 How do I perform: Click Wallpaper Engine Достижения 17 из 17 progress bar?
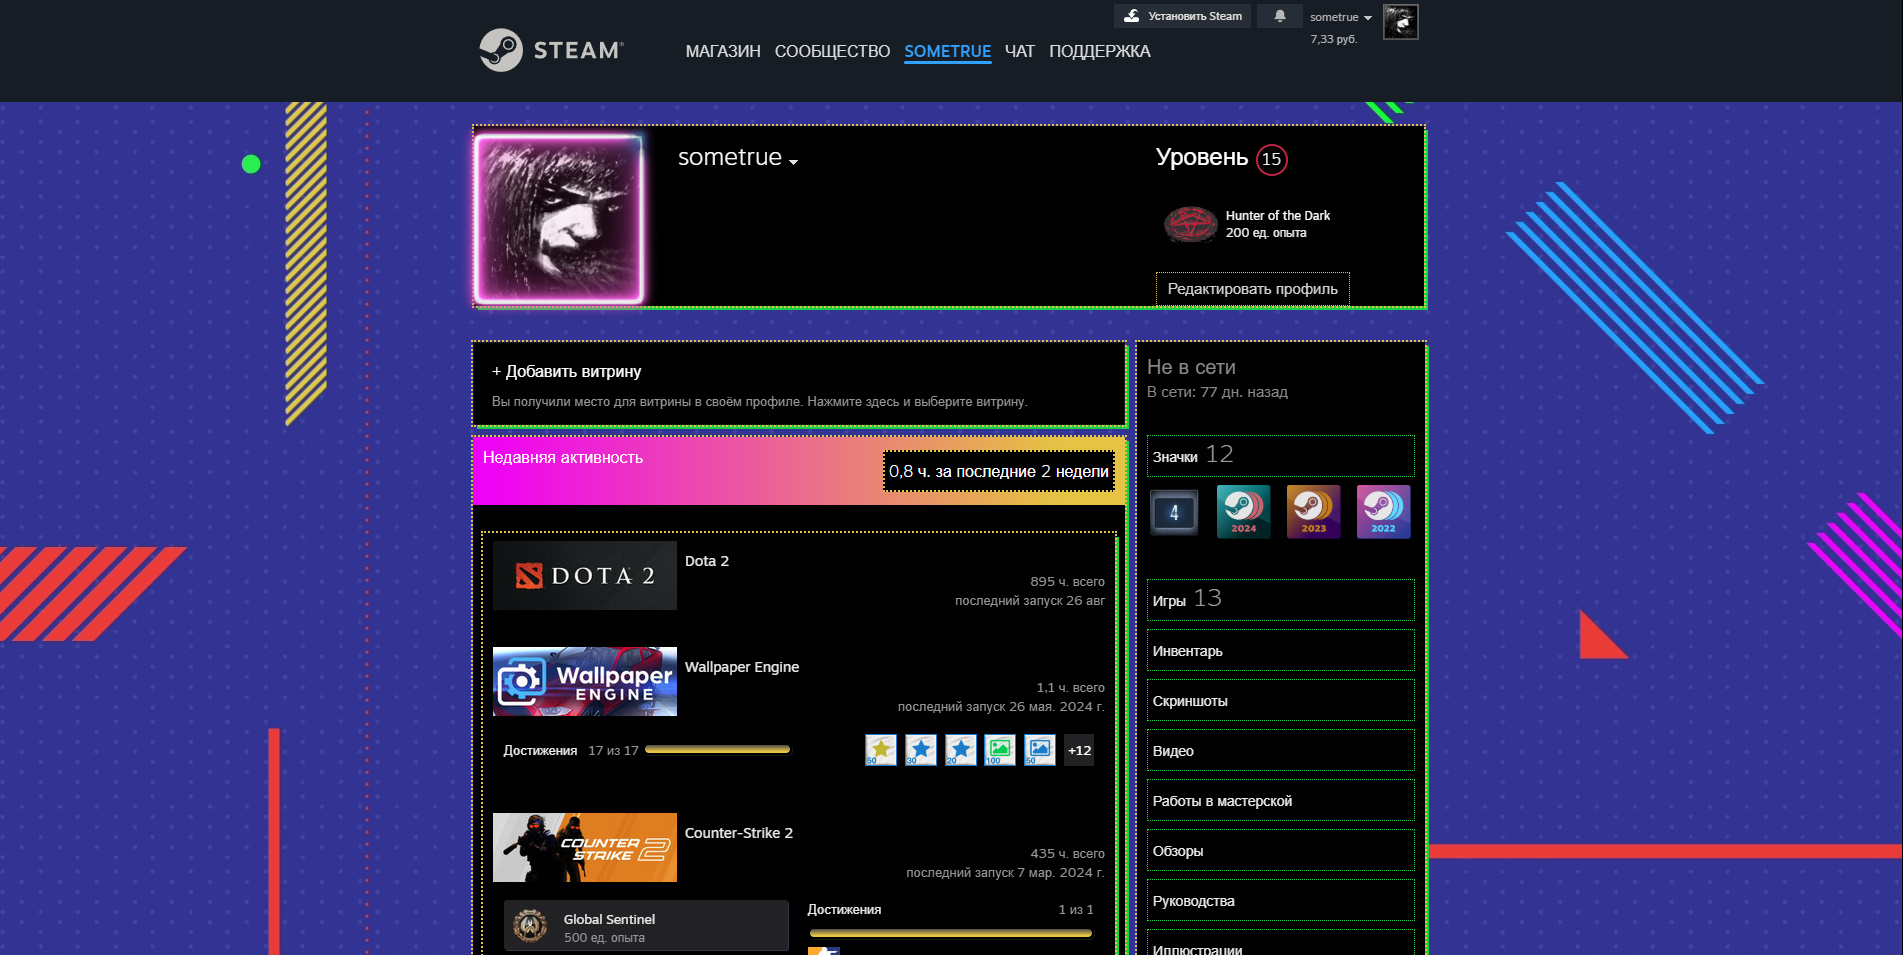click(718, 749)
